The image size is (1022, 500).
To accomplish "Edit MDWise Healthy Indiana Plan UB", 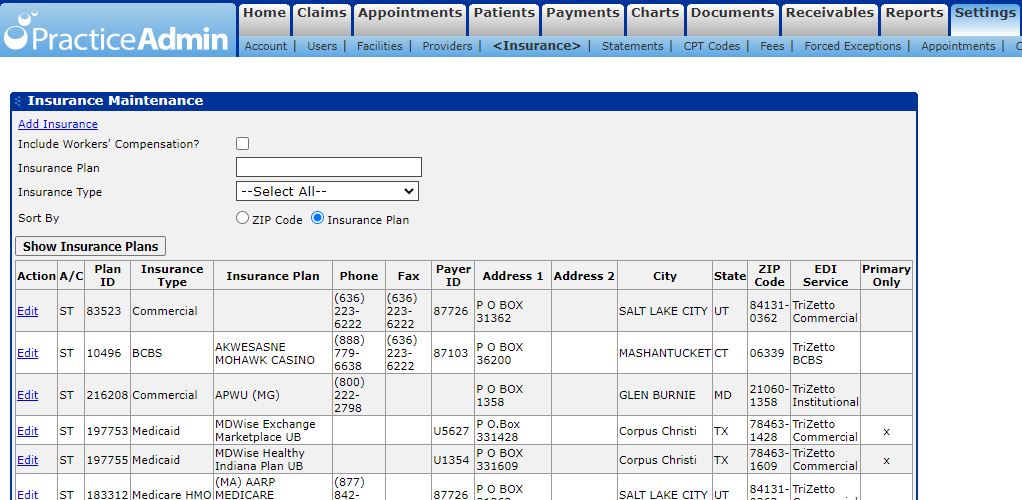I will pos(27,460).
